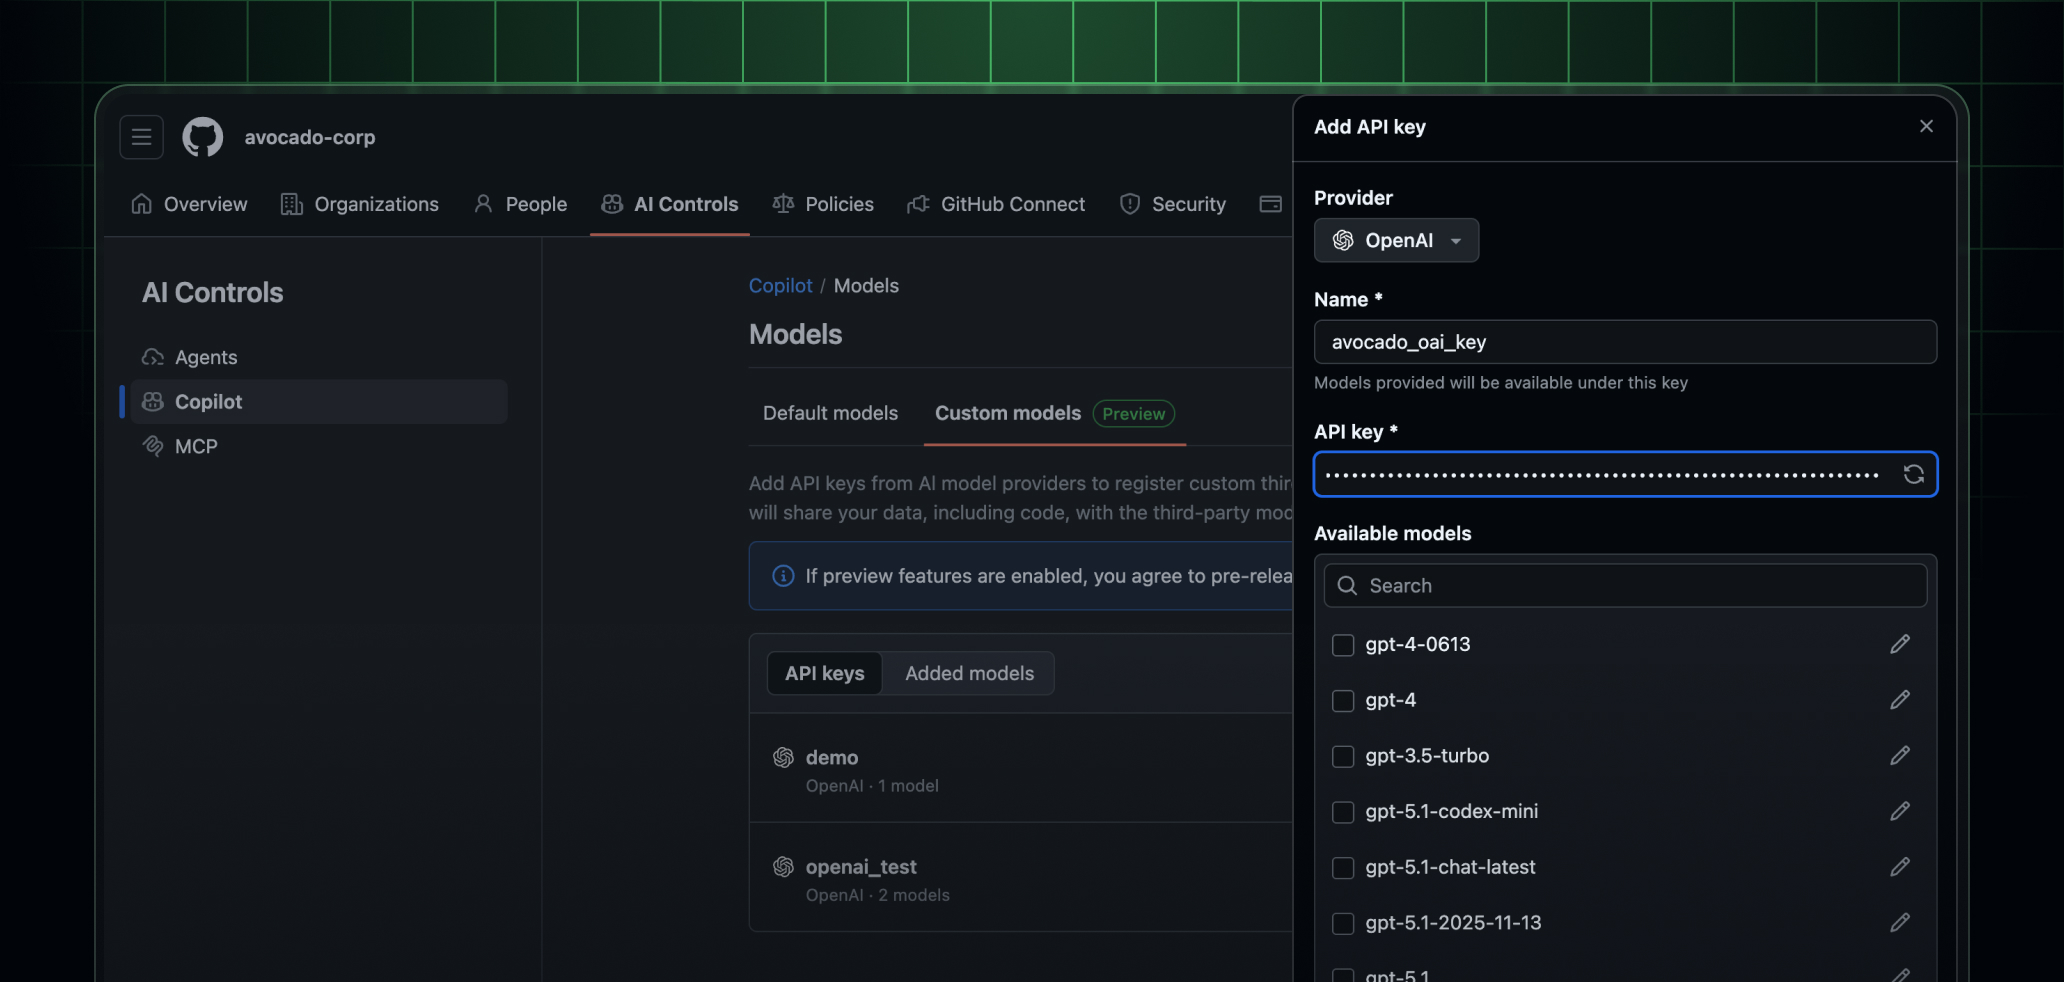Click the info icon in preview features banner
2064x982 pixels.
(x=782, y=576)
